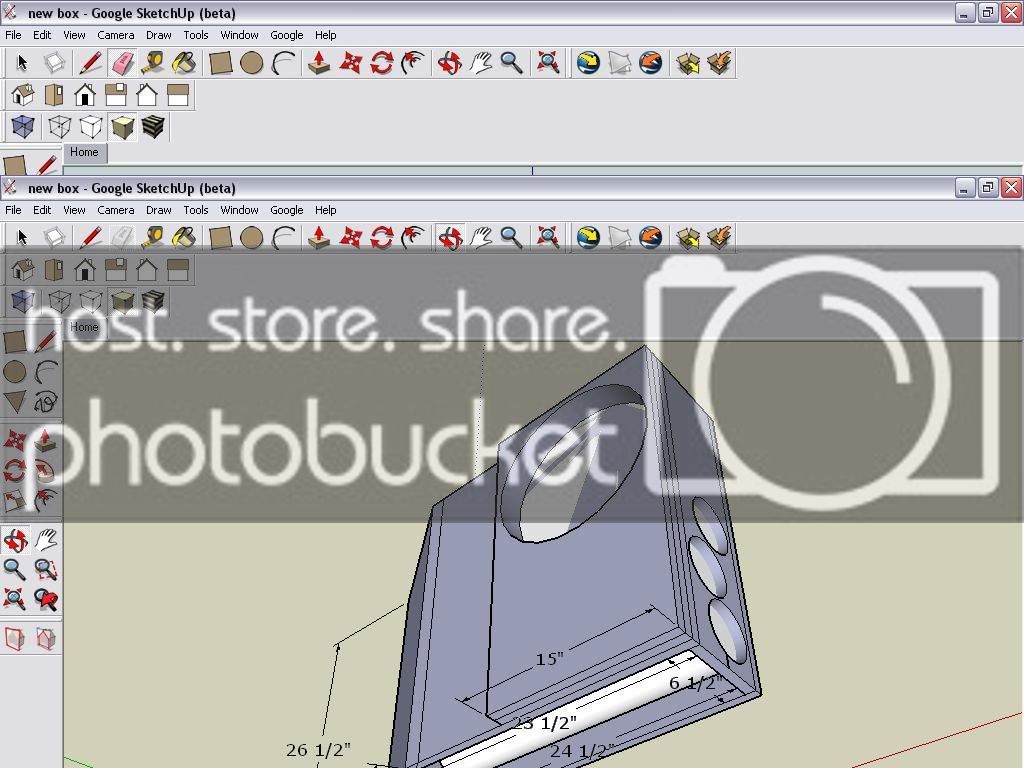Enable X-Ray face style in upper window
This screenshot has height=768, width=1024.
[x=23, y=126]
